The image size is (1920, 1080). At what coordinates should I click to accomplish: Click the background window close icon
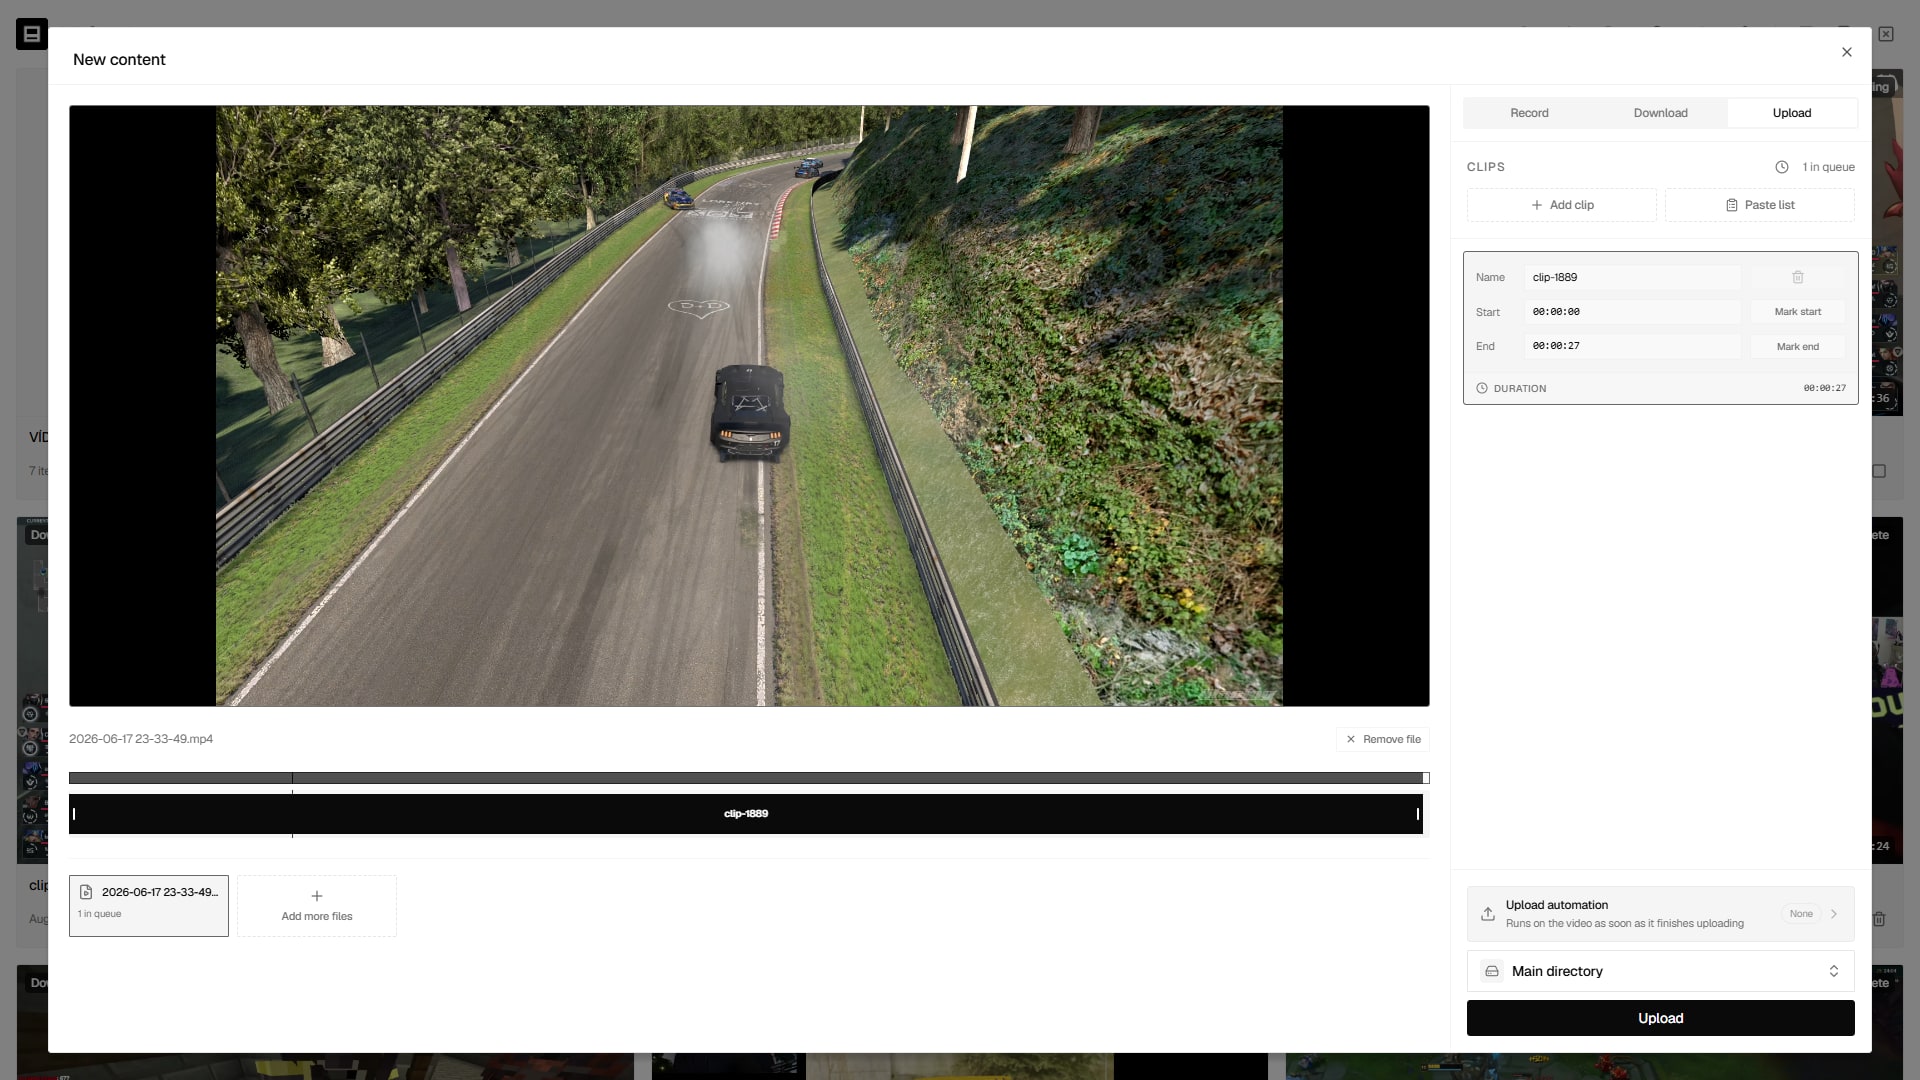coord(1885,34)
